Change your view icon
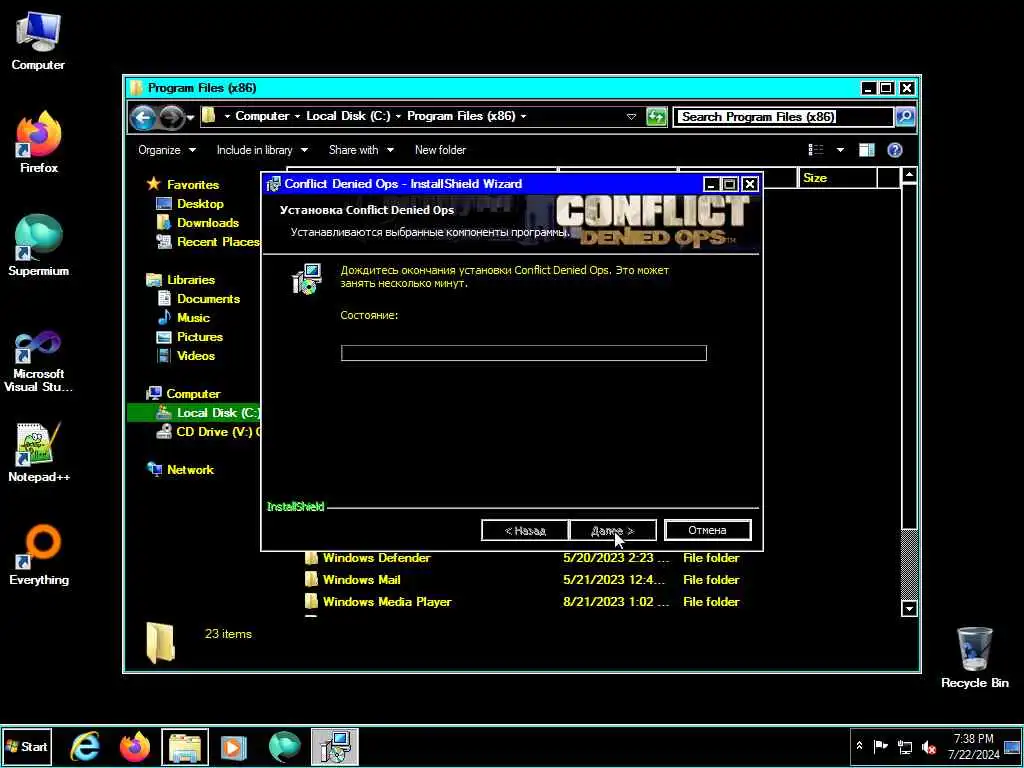This screenshot has width=1024, height=768. coord(816,150)
